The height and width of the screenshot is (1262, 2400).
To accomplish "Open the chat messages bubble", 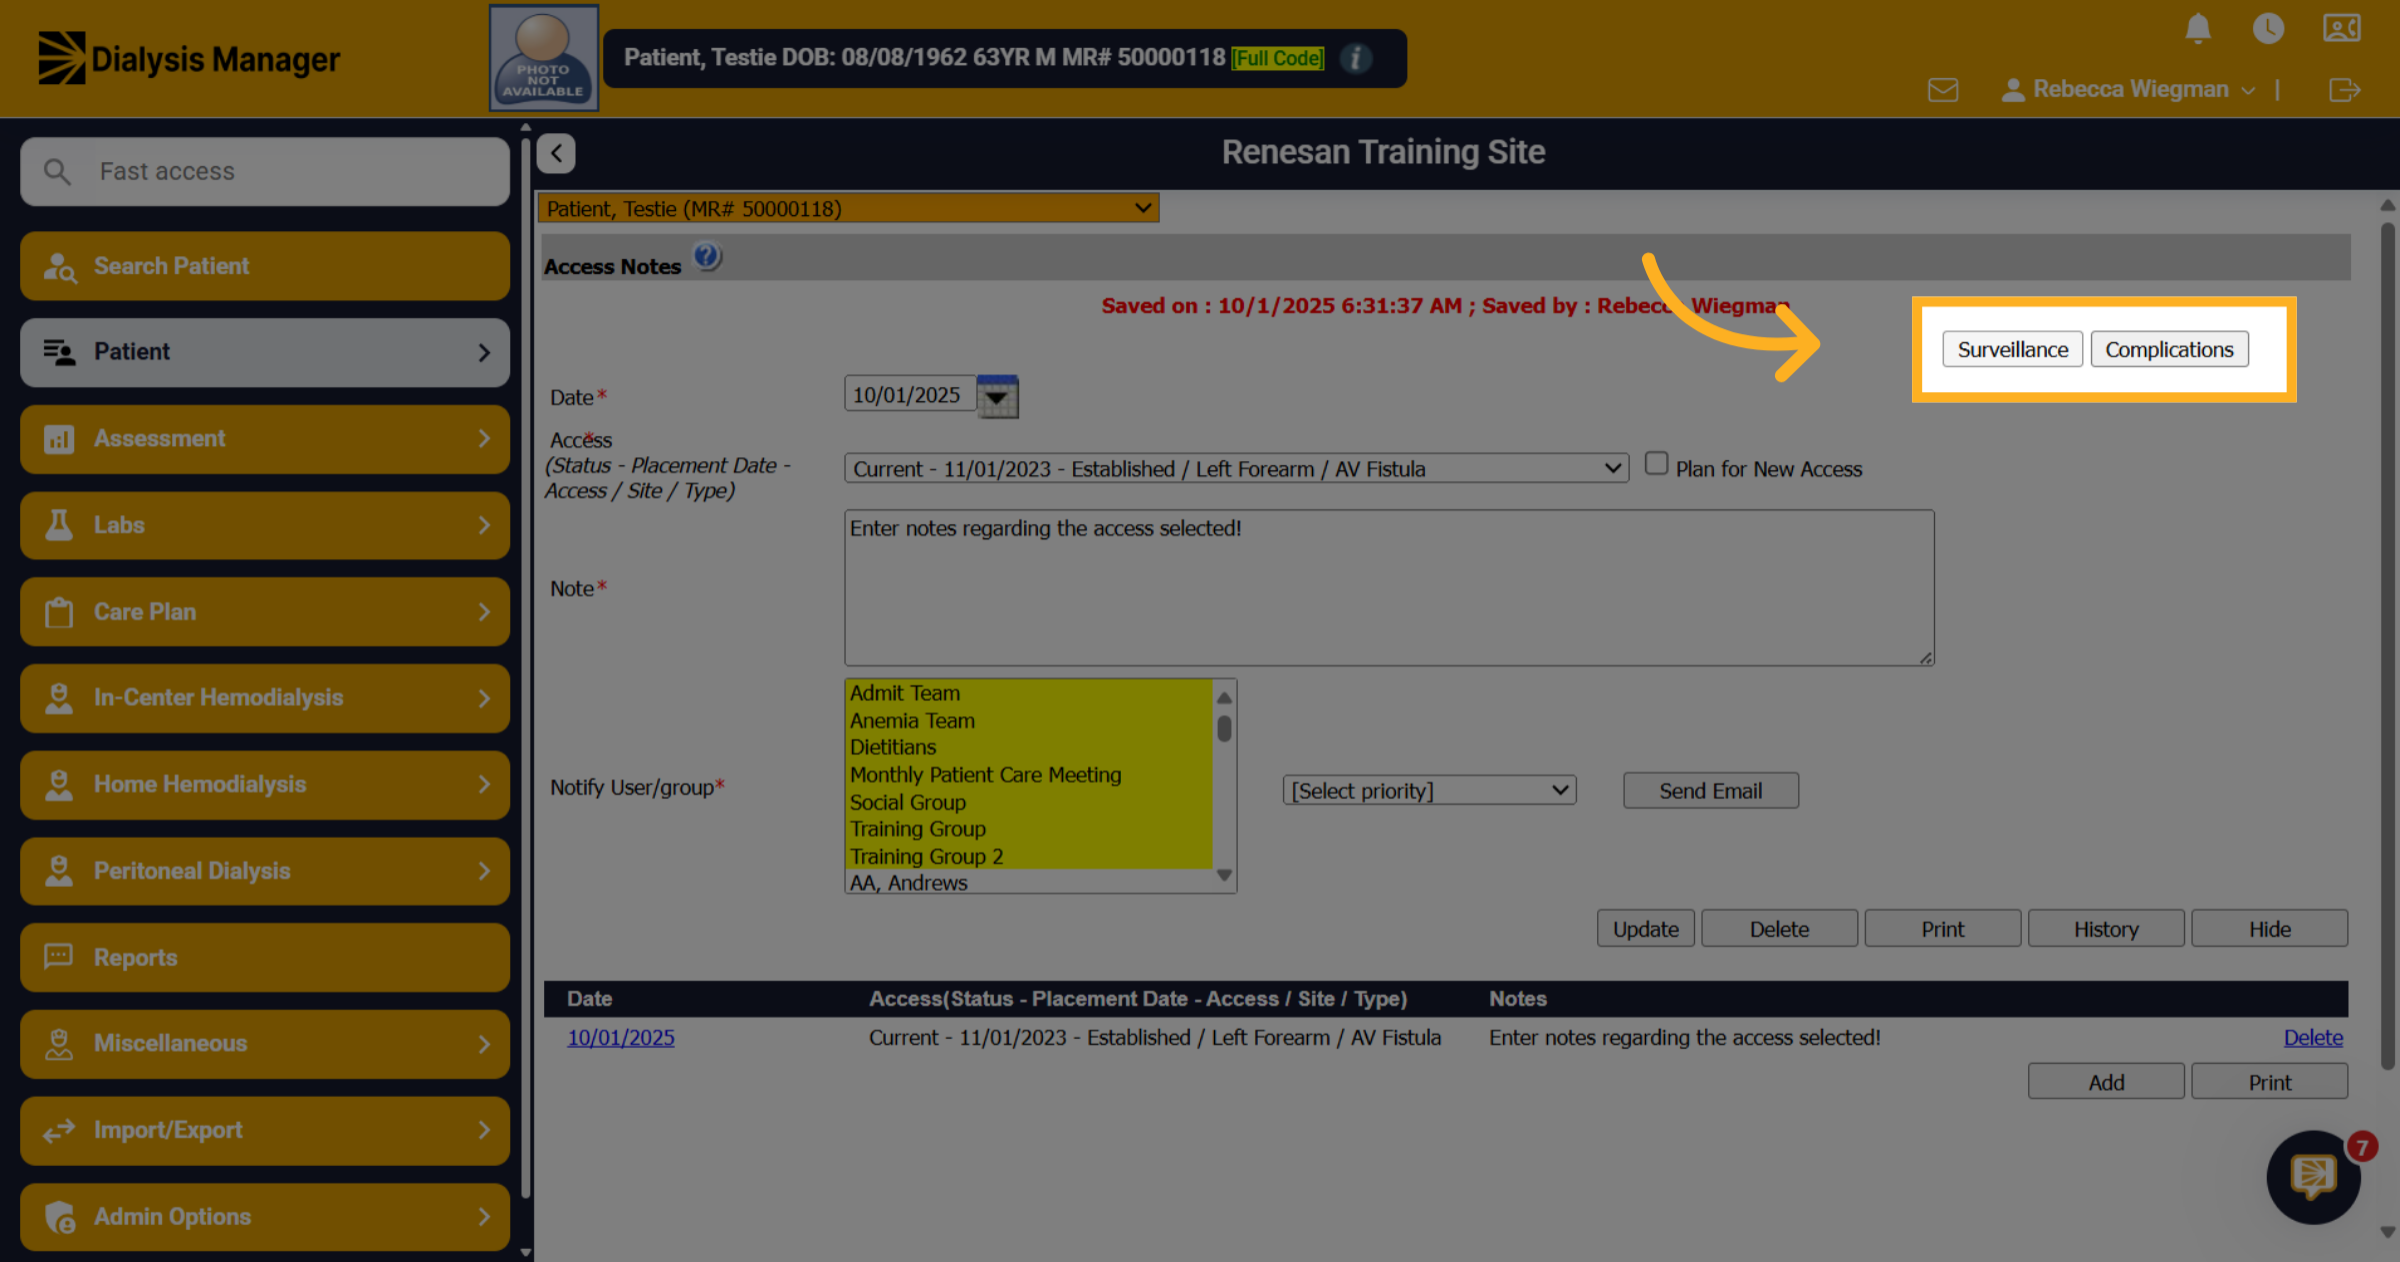I will 2313,1177.
